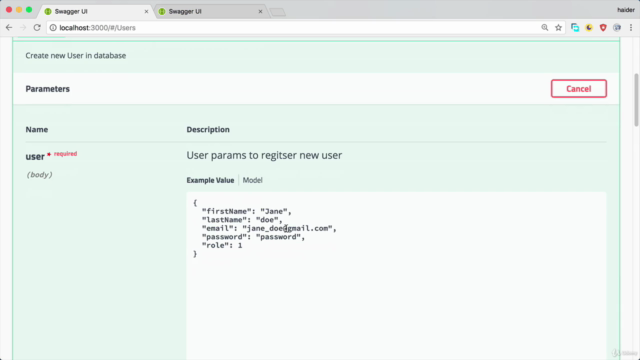
Task: Close the second Swagger UI tab
Action: [x=260, y=11]
